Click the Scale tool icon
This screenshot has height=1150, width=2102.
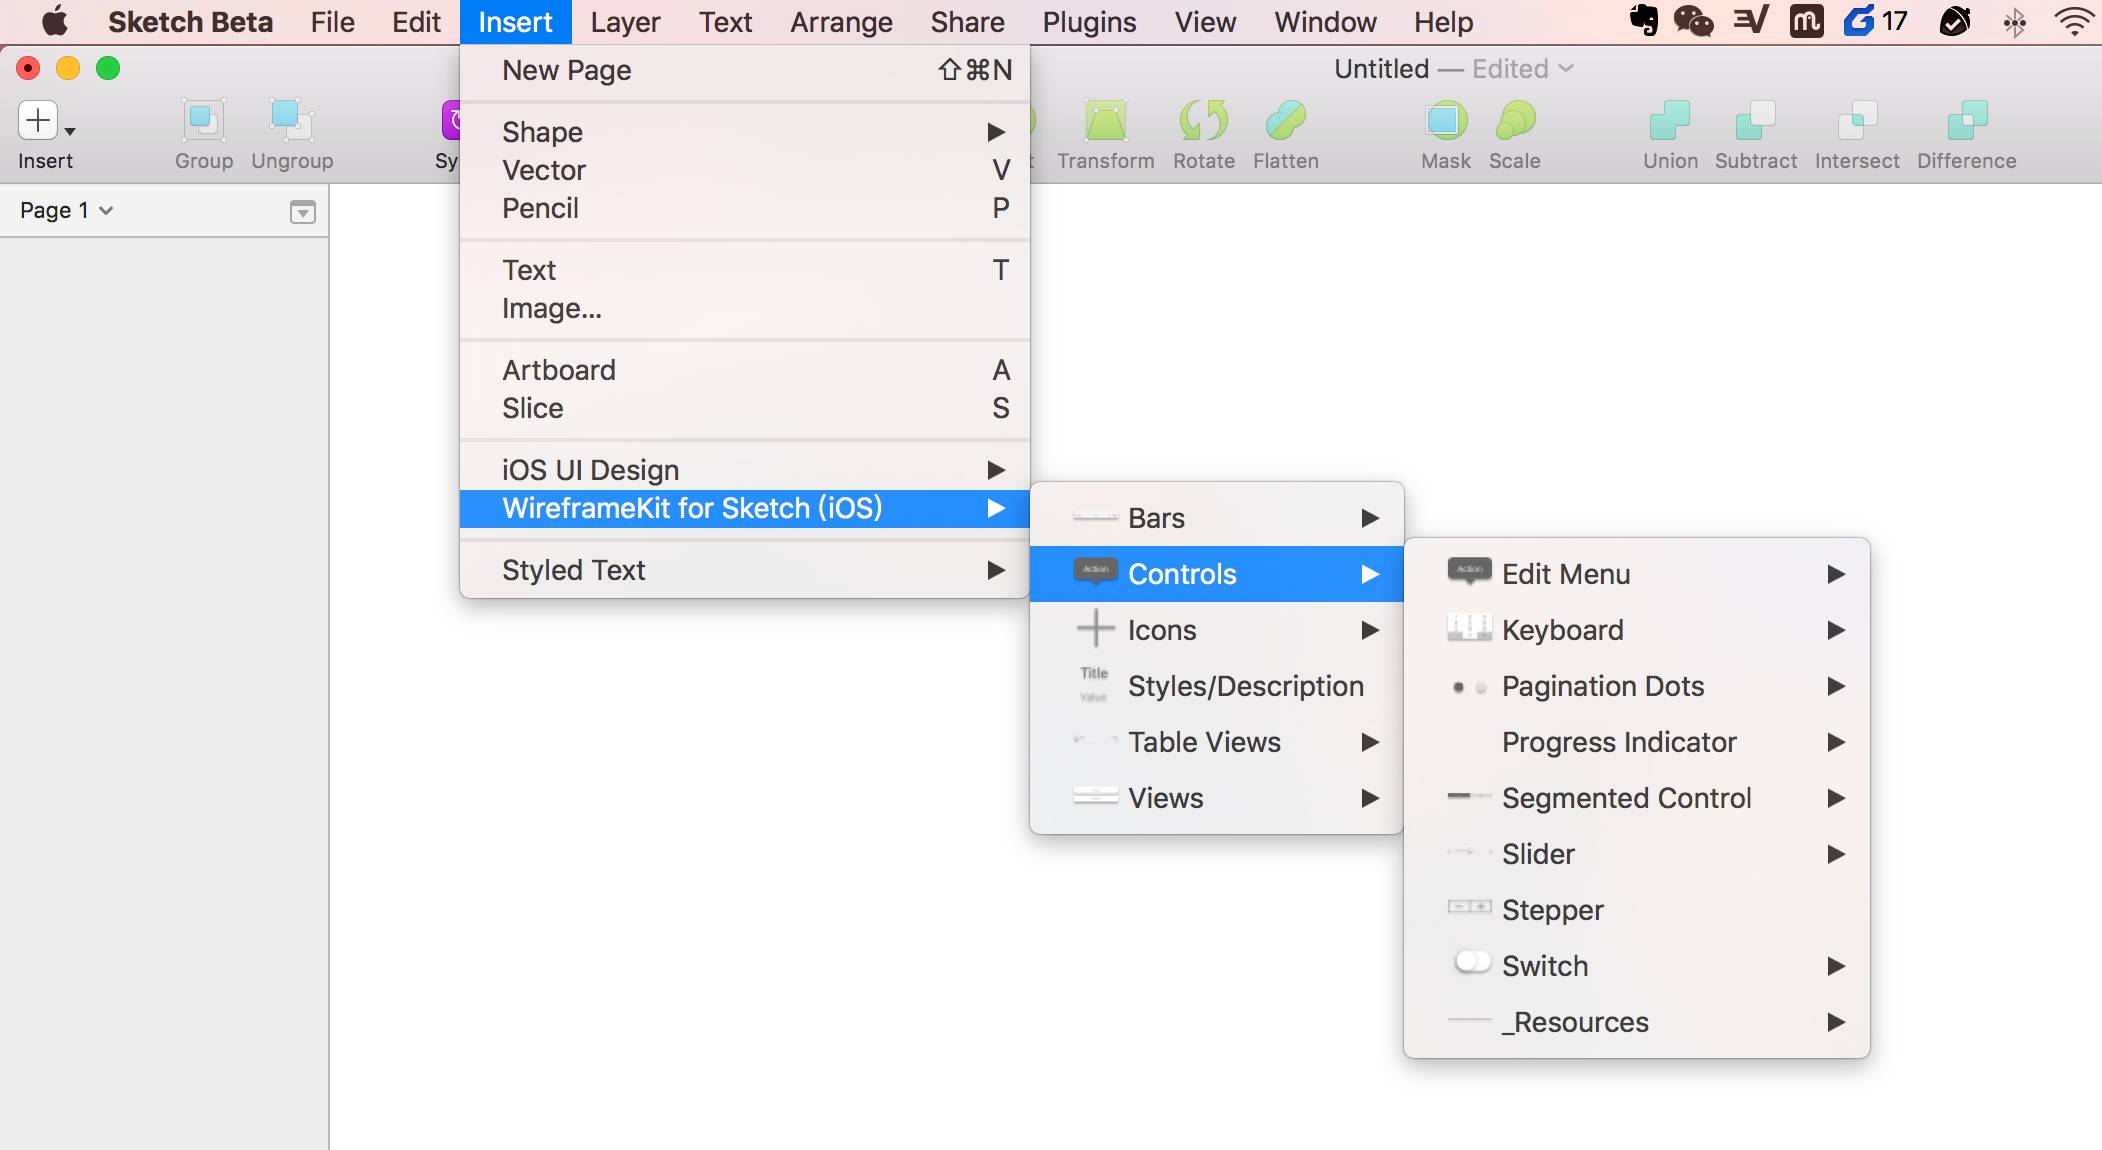click(x=1514, y=121)
